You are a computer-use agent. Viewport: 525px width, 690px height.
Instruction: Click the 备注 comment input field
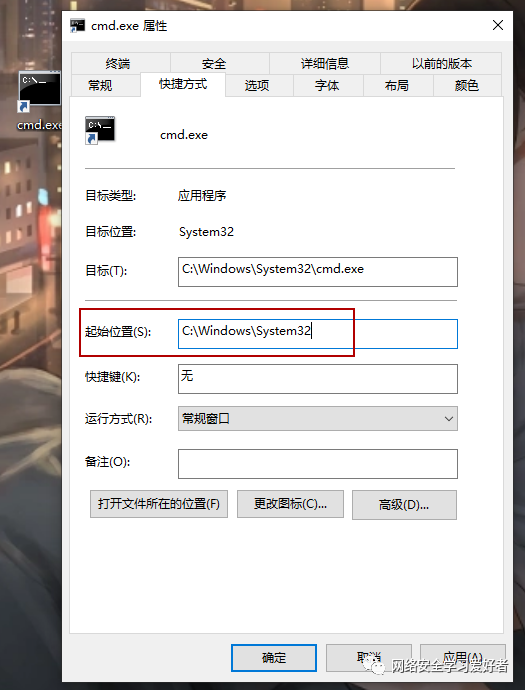(x=318, y=464)
